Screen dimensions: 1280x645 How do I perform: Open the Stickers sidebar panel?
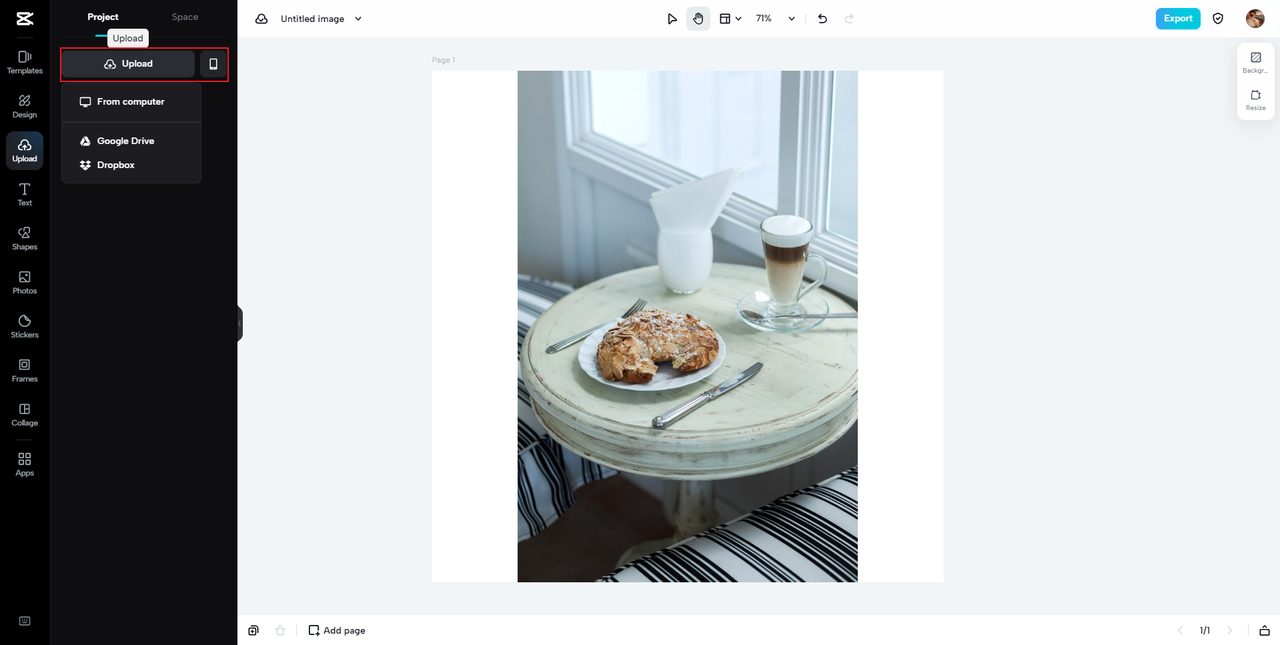[24, 327]
